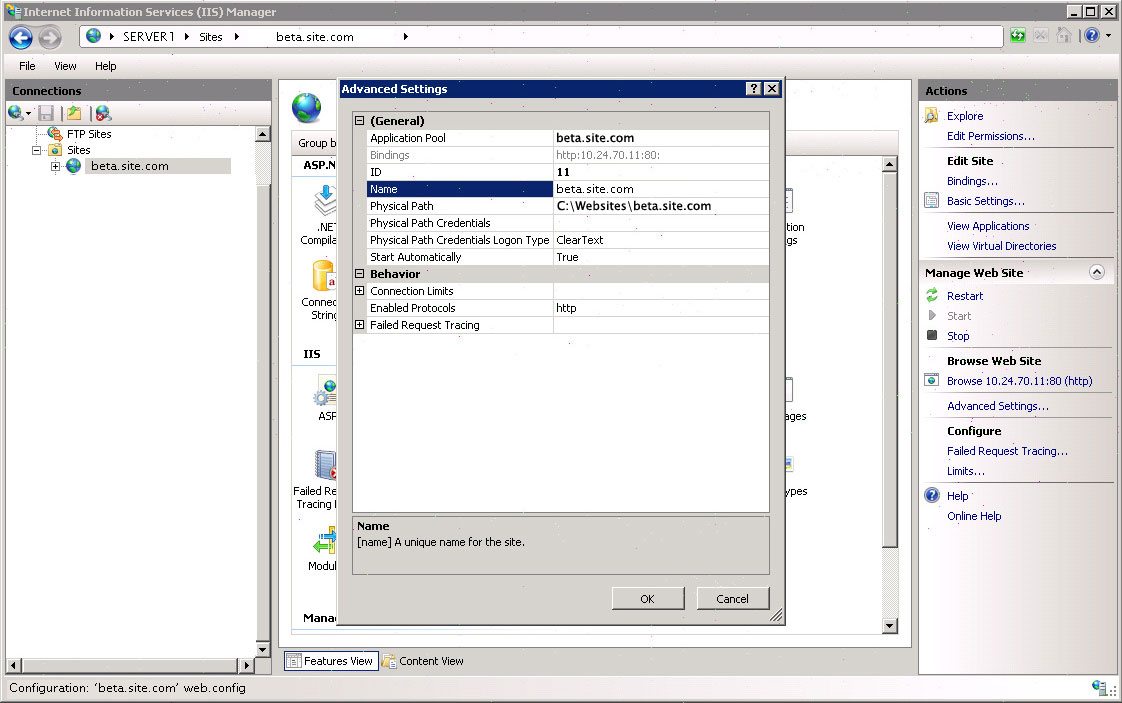Select the Enabled Protocols row

click(x=568, y=308)
